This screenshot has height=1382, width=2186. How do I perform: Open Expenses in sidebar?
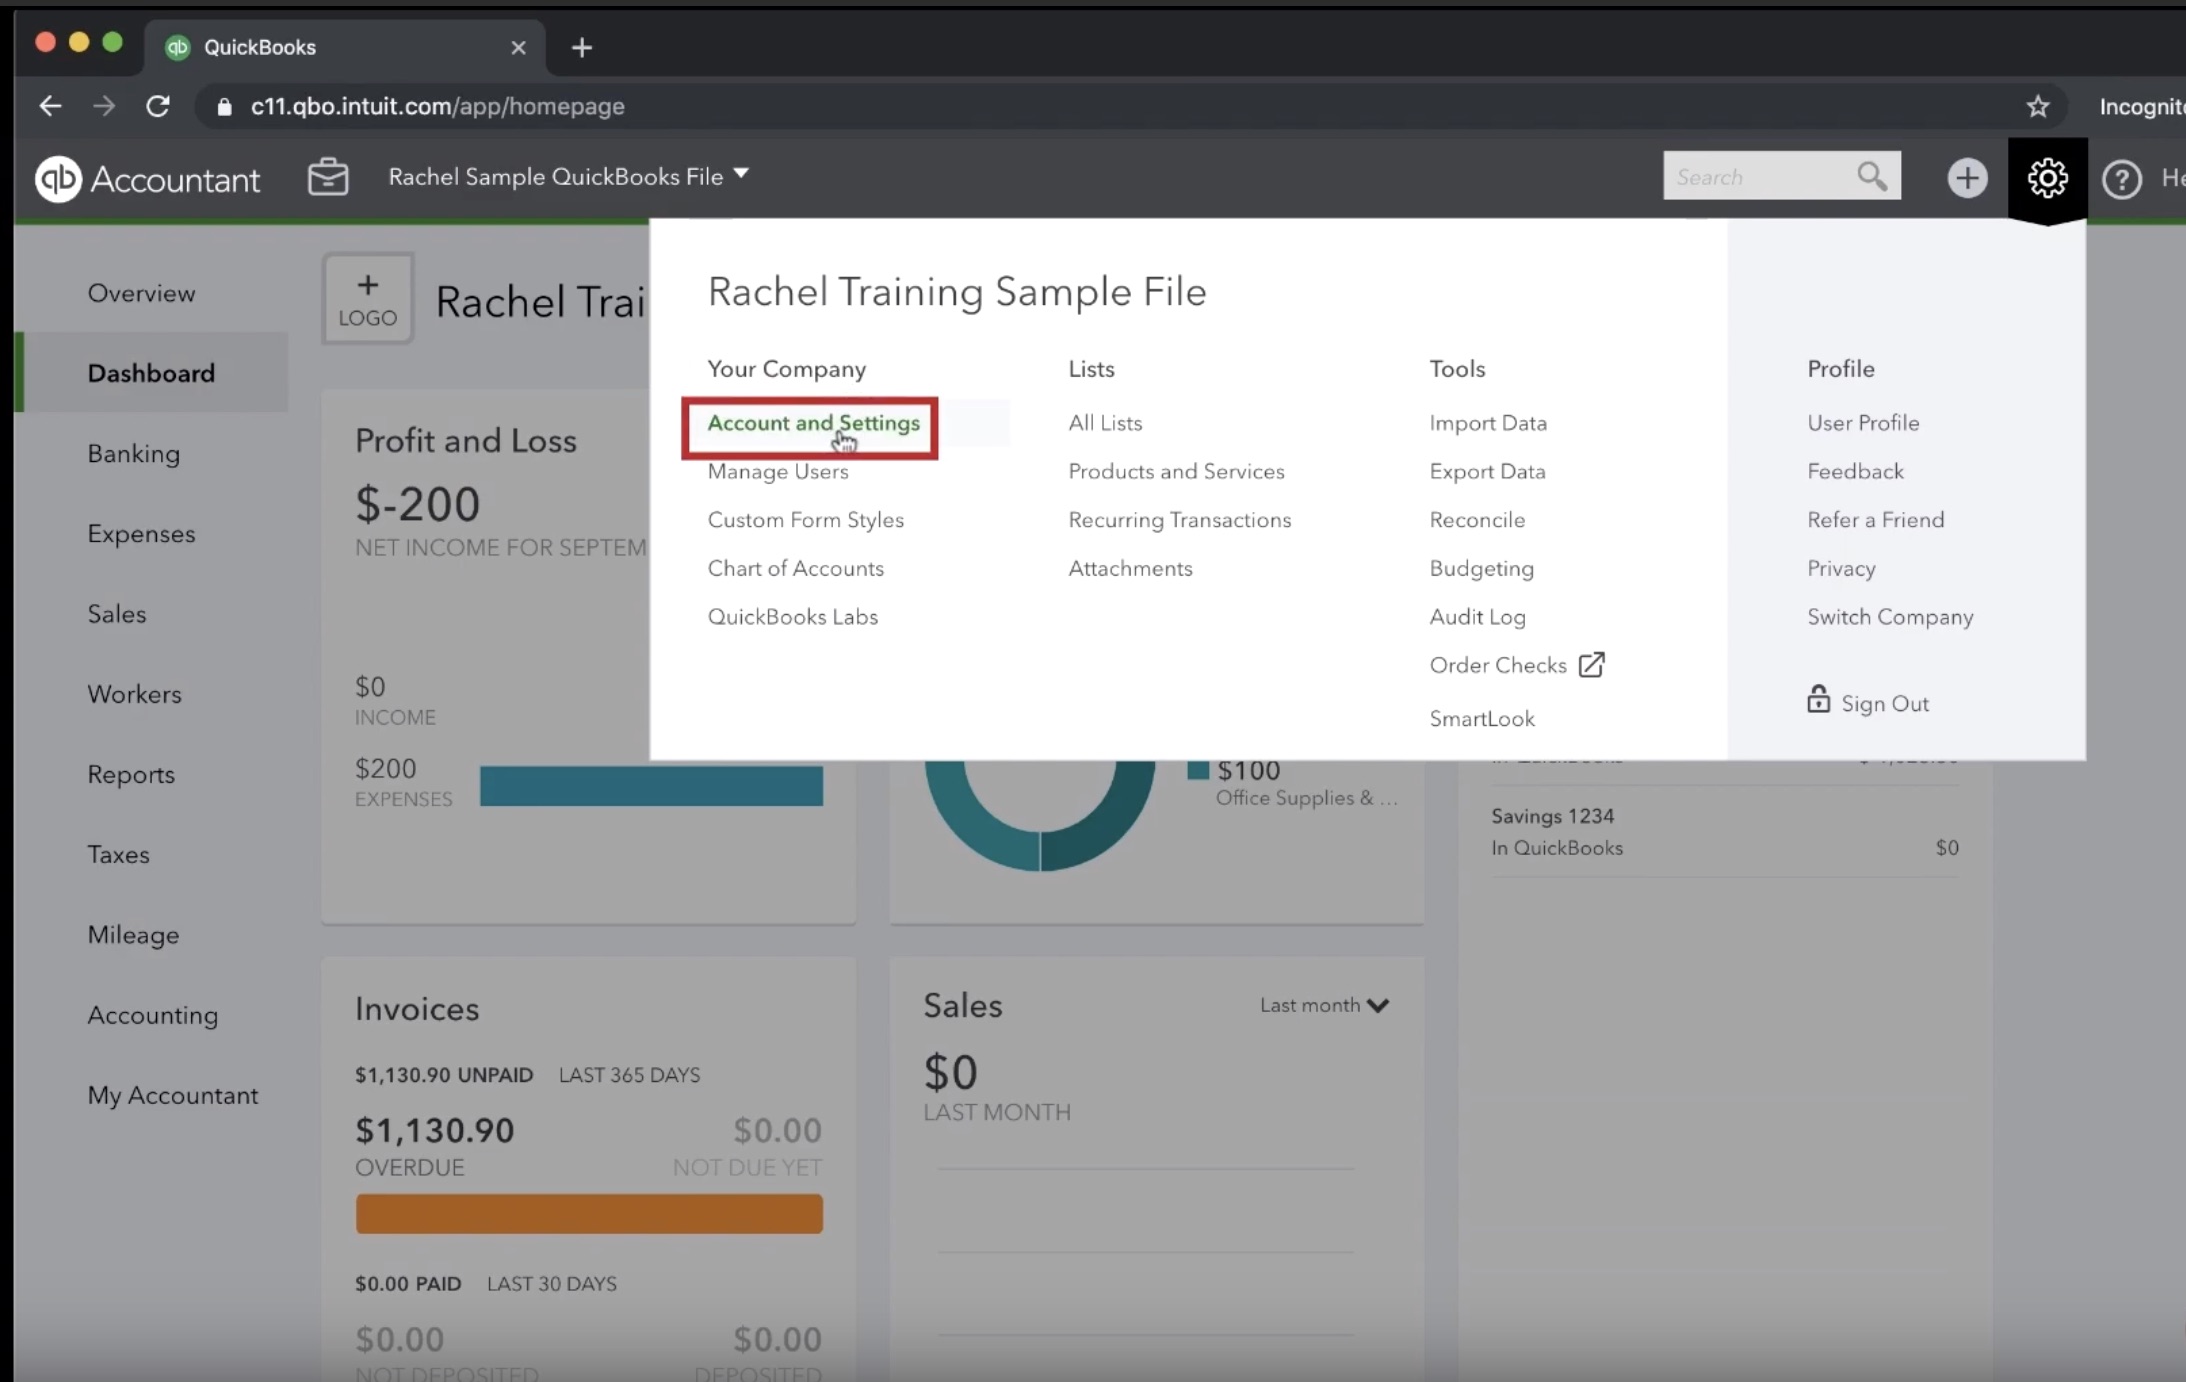coord(141,534)
